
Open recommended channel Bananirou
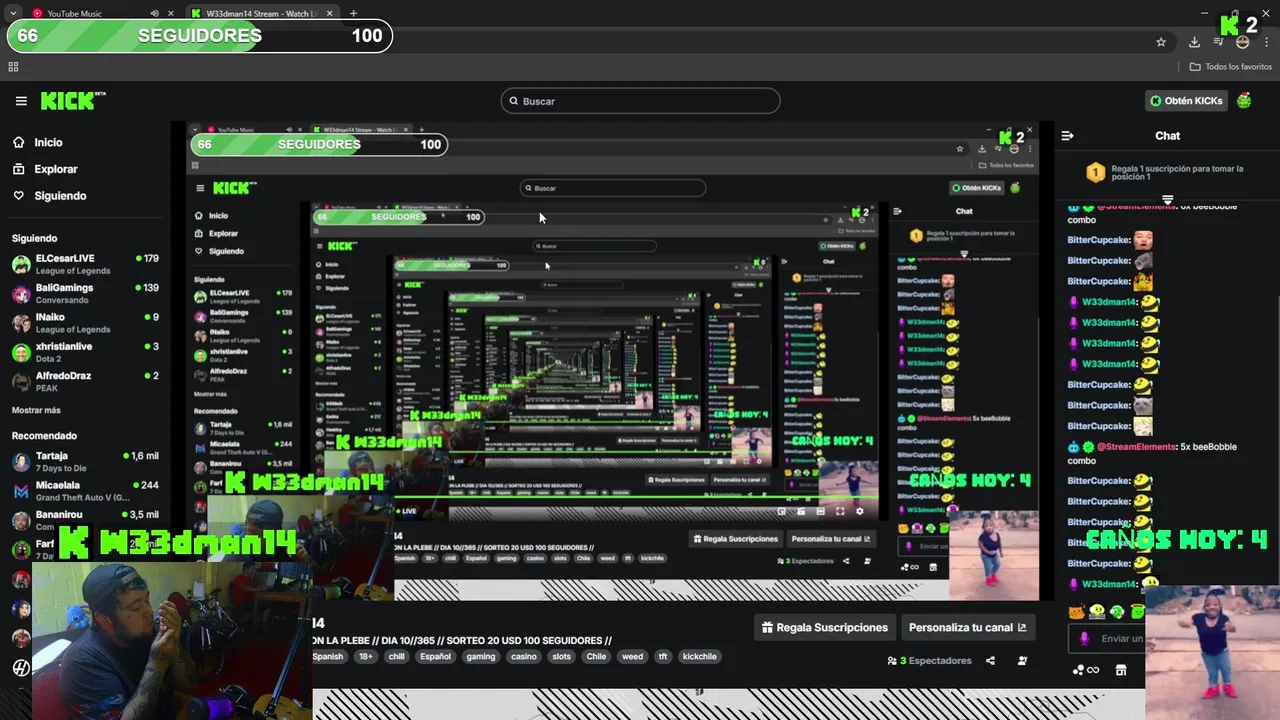click(x=85, y=520)
